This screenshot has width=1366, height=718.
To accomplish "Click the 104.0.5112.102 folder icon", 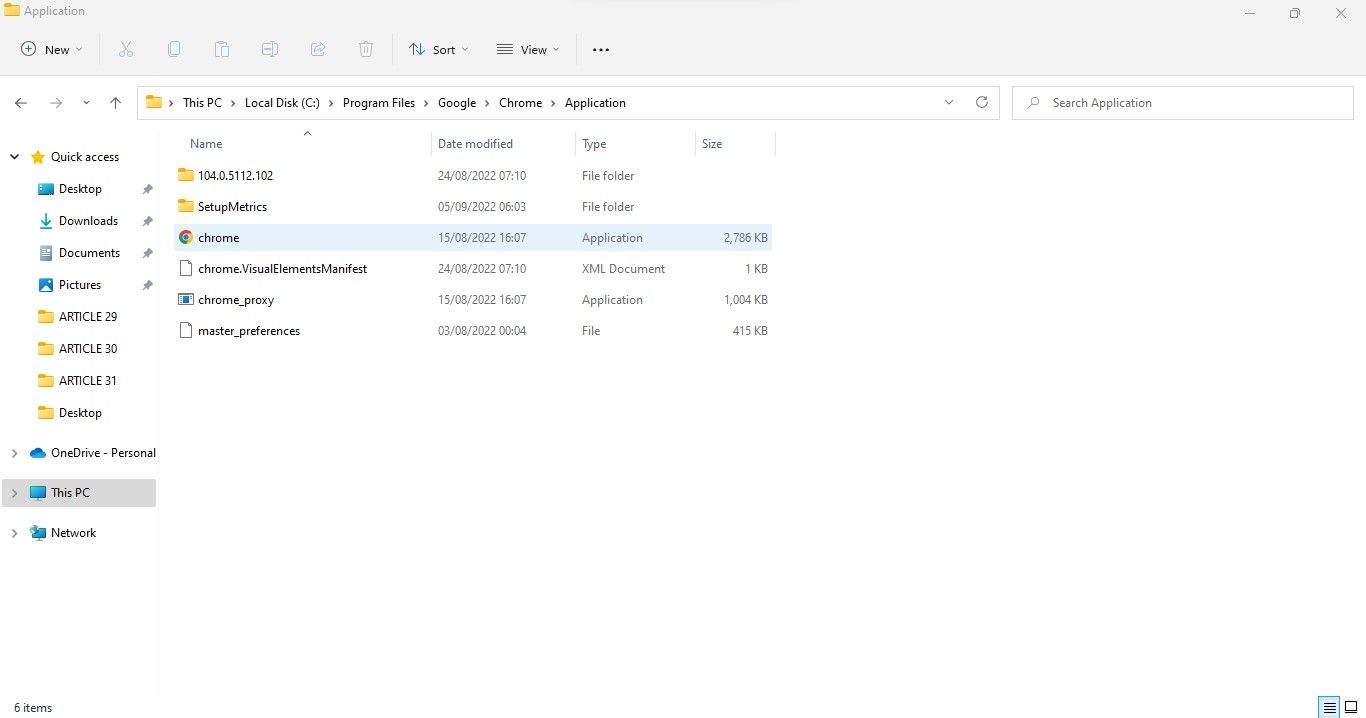I will [x=185, y=175].
